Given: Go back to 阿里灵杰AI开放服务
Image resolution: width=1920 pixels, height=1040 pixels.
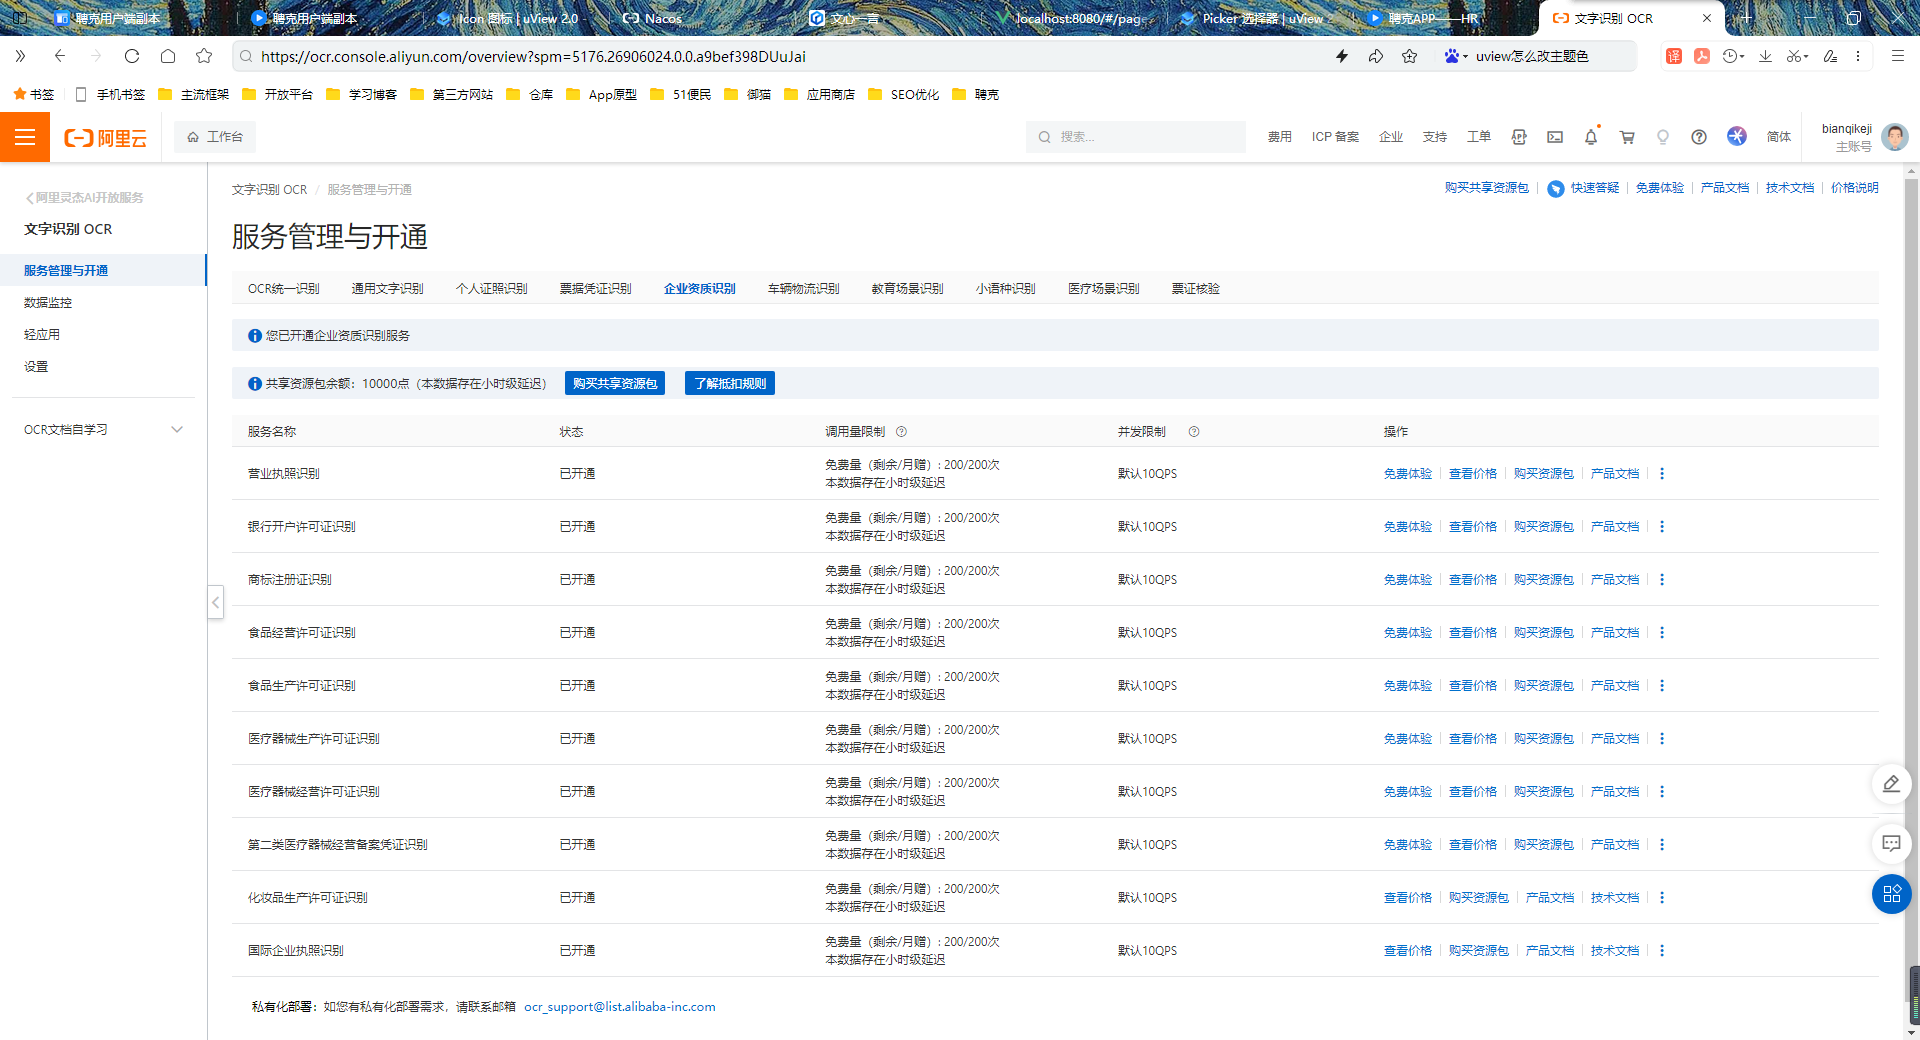Looking at the screenshot, I should point(85,198).
